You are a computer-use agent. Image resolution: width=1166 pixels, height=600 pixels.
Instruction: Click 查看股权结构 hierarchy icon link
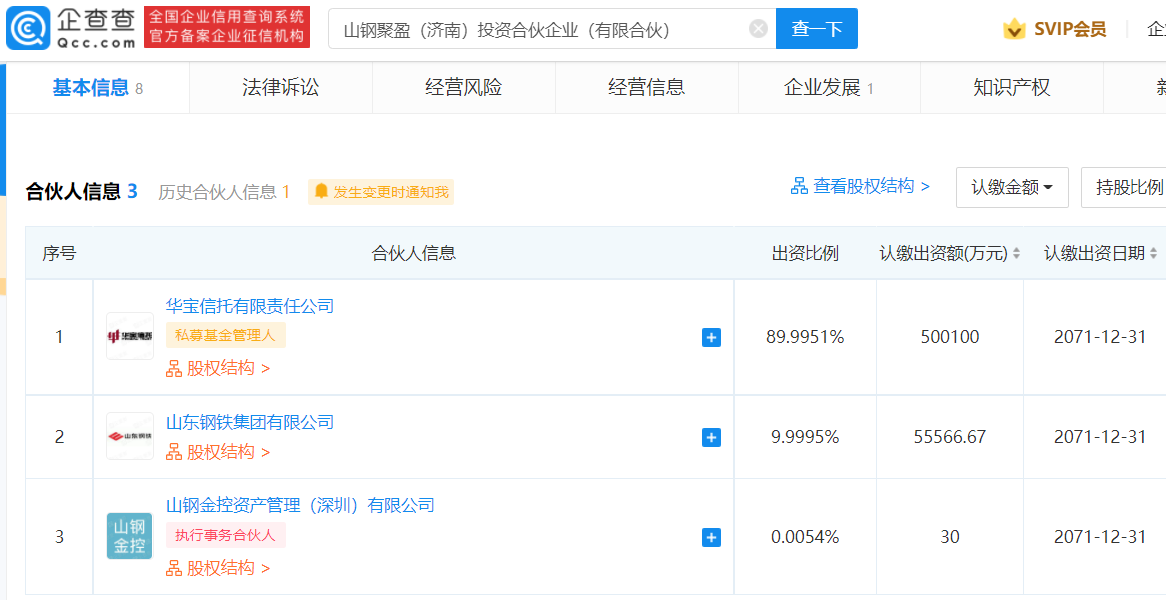(799, 186)
